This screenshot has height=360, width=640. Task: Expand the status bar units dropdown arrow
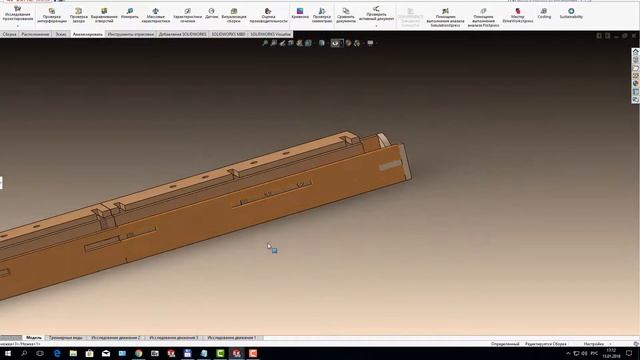(x=611, y=344)
